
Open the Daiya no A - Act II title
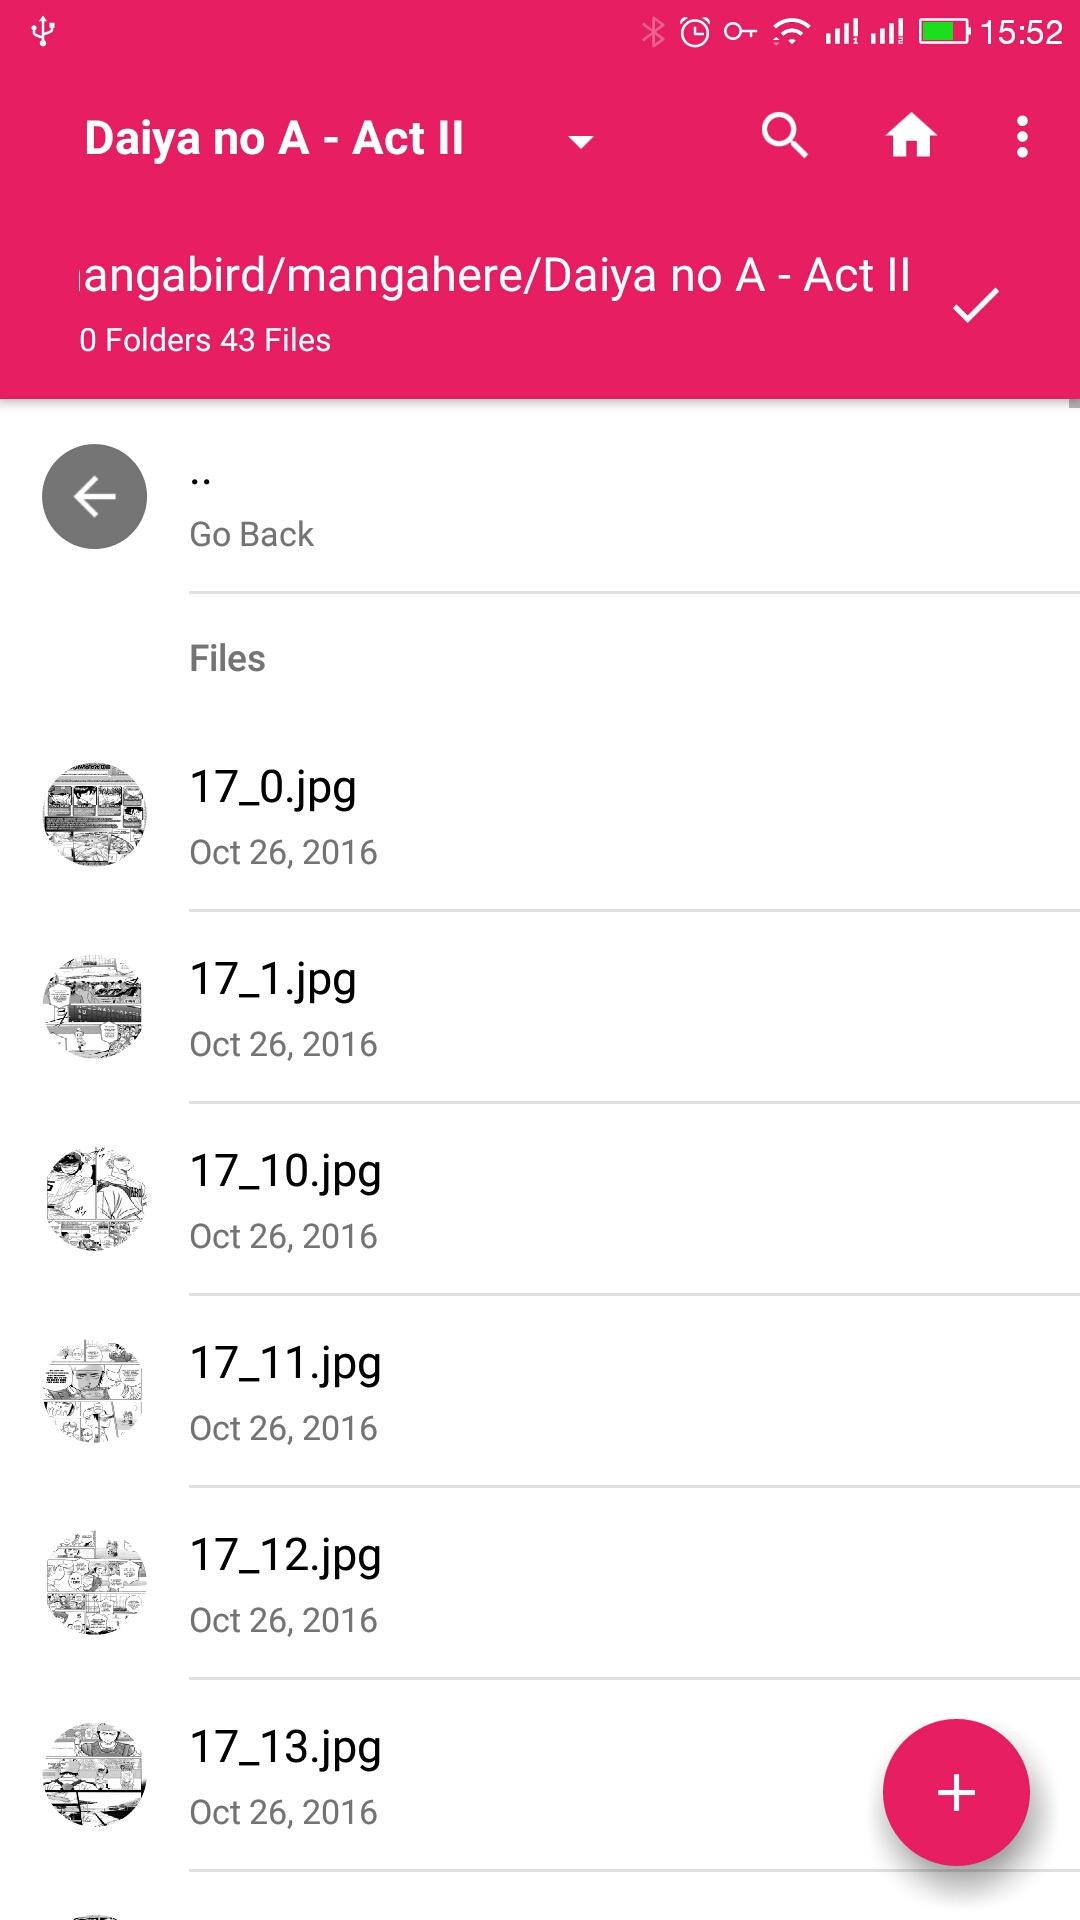point(274,138)
